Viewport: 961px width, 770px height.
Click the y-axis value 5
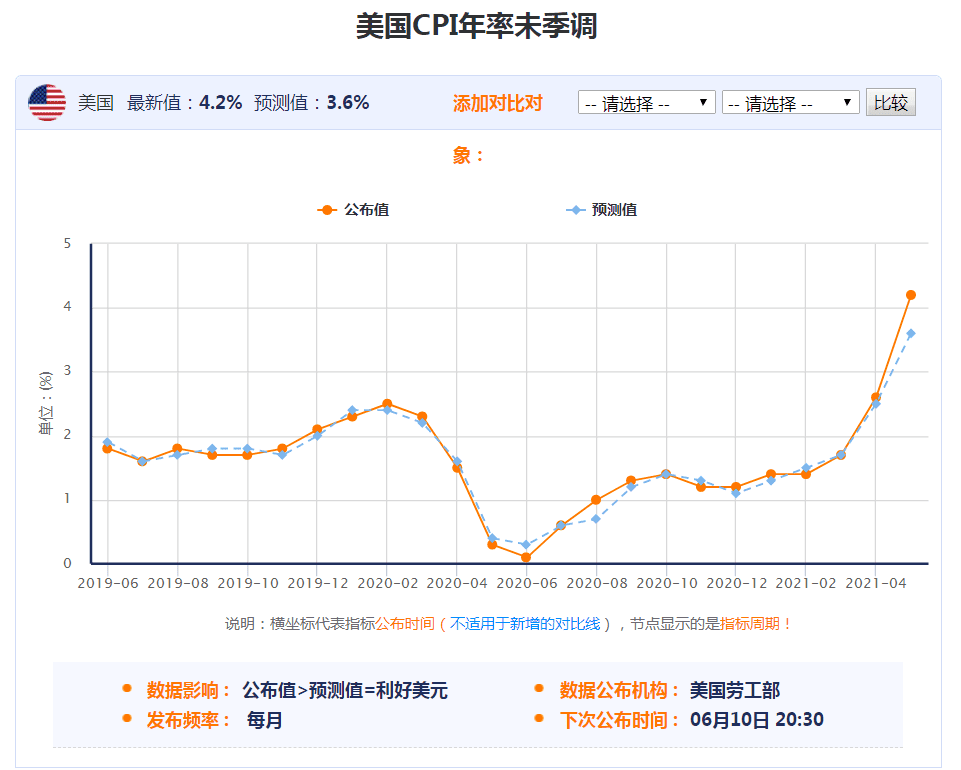click(x=67, y=243)
